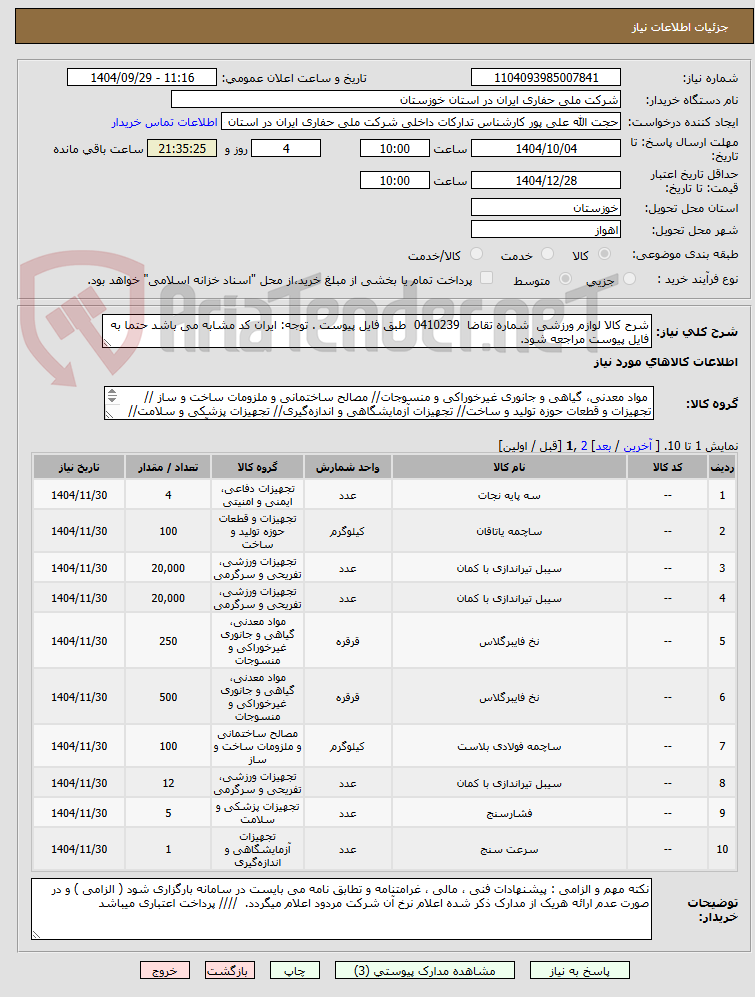755x997 pixels.
Task: Click the buyer organization name field
Action: click(396, 100)
